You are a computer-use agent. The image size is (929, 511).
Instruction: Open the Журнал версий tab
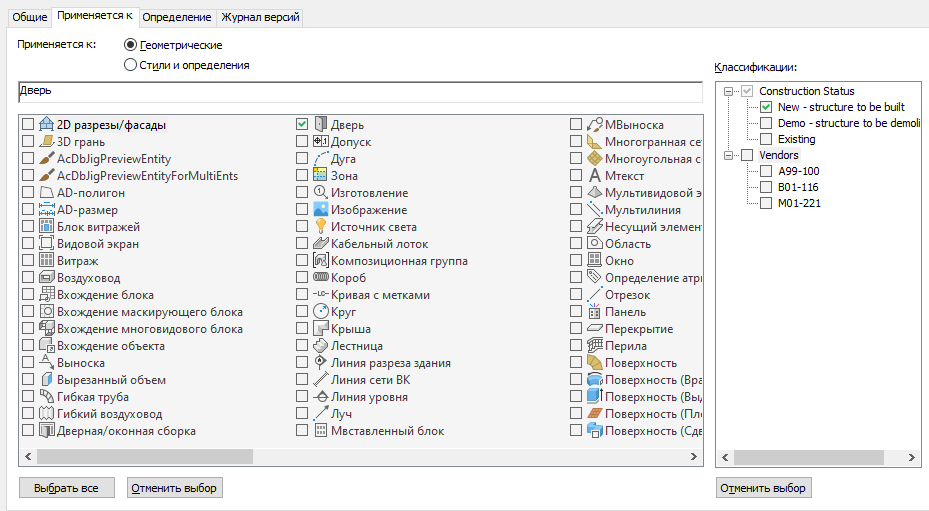pos(260,17)
